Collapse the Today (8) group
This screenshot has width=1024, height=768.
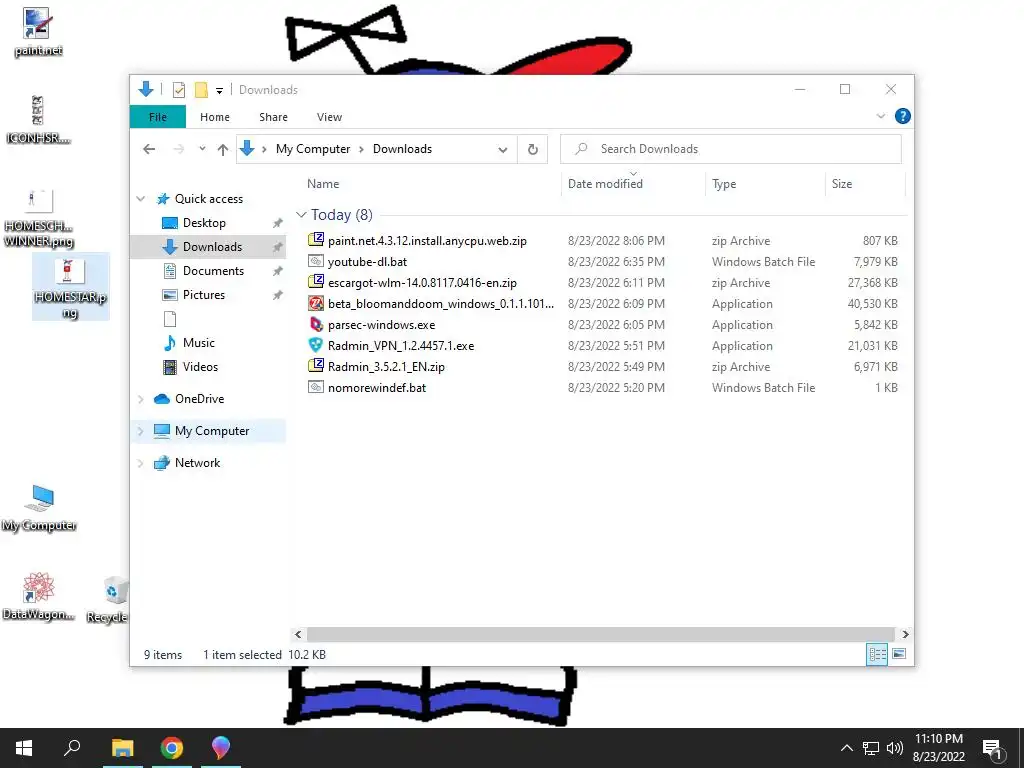coord(301,215)
